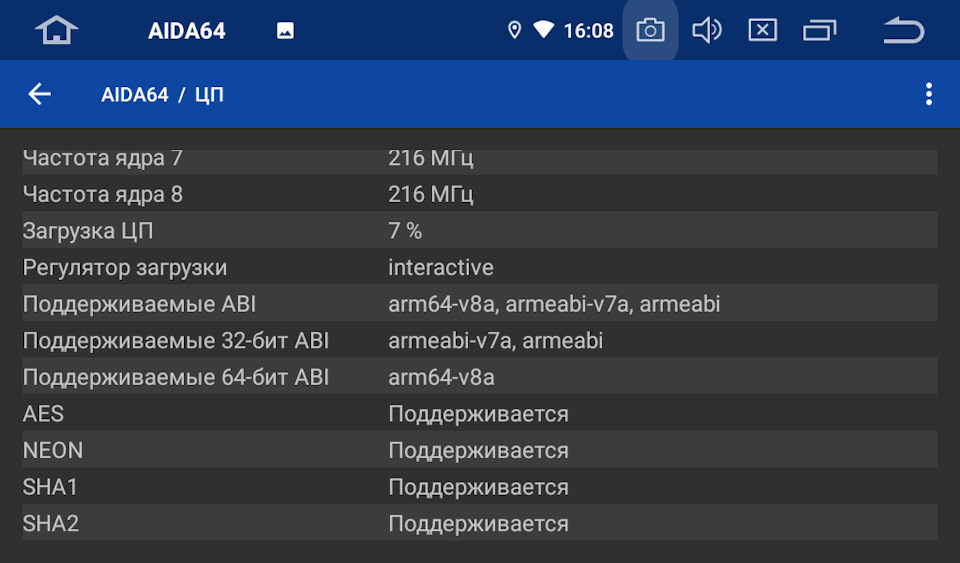Open the image notification icon
This screenshot has width=960, height=563.
pyautogui.click(x=285, y=31)
